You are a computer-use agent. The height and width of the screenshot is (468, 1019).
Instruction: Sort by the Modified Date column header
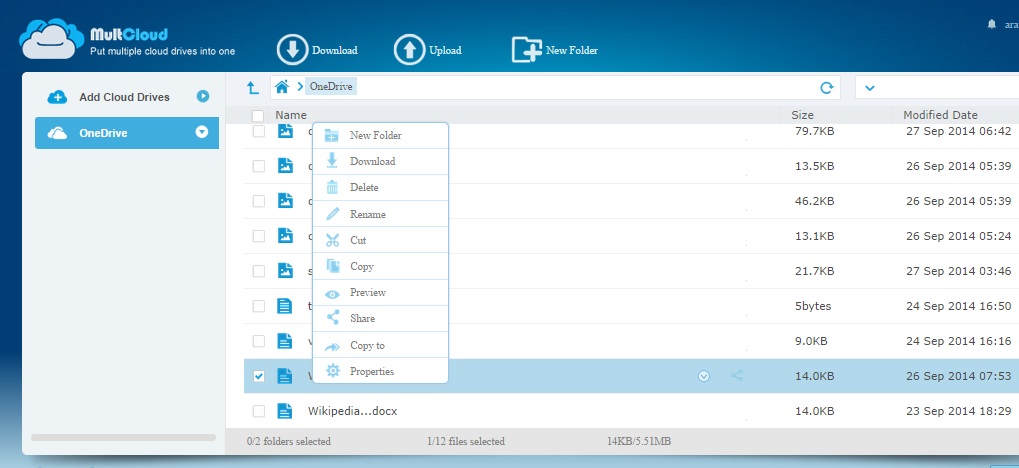coord(940,115)
